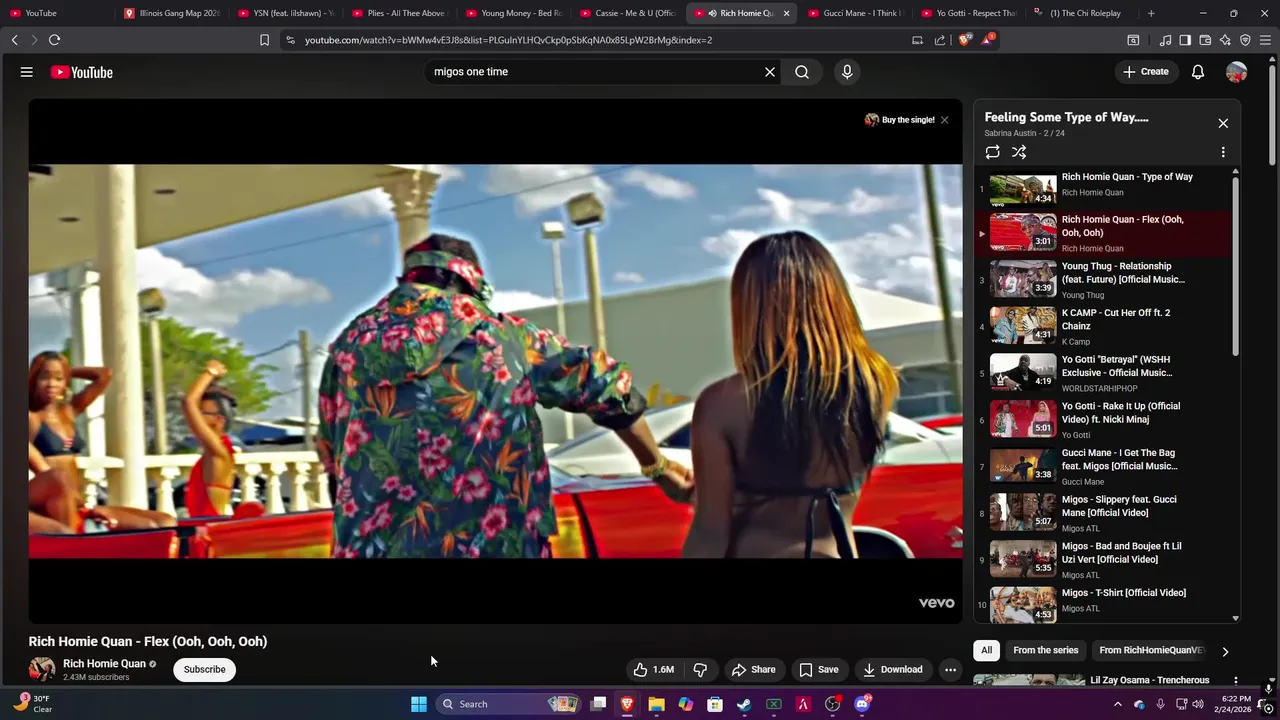
Task: Select 'Migos - Slippery feat. Gucci Mane'
Action: (1104, 513)
